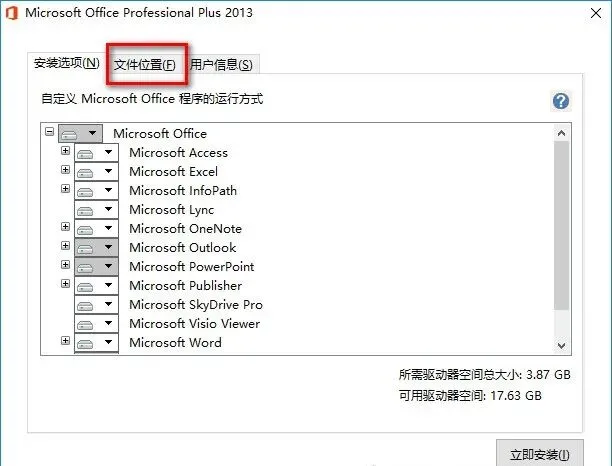
Task: Open install option dropdown for Microsoft SkyDrive Pro
Action: [x=96, y=304]
